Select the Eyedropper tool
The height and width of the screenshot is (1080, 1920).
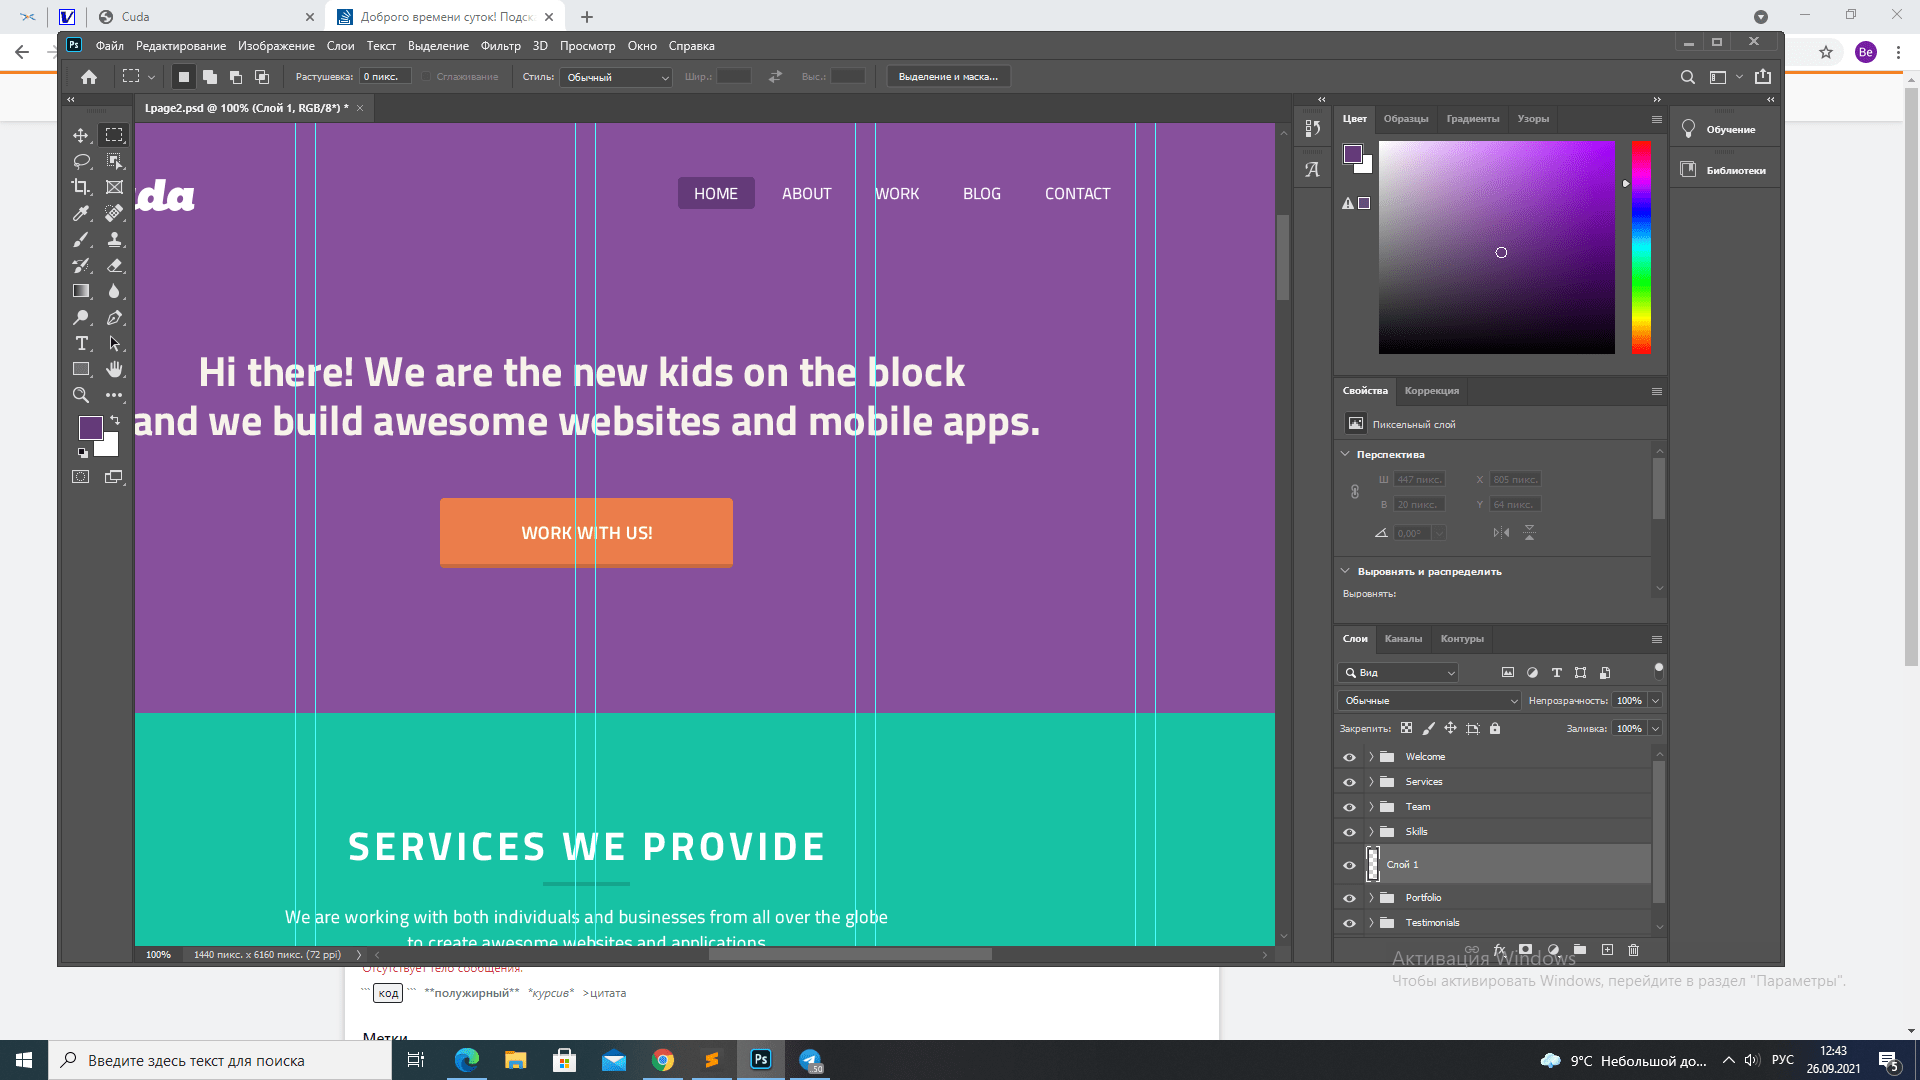pos(81,213)
